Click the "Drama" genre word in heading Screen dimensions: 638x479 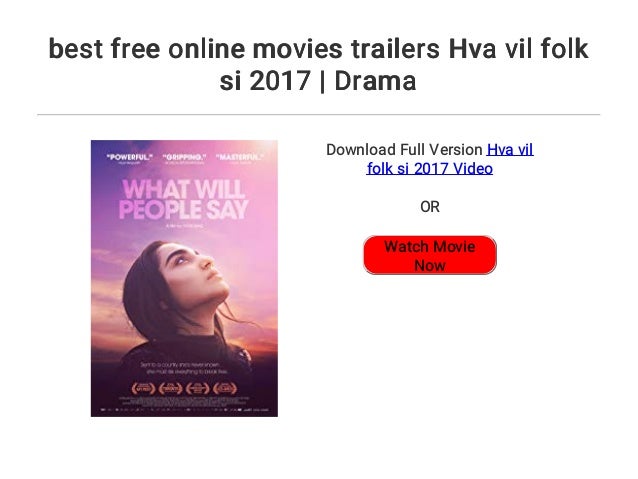[x=375, y=81]
